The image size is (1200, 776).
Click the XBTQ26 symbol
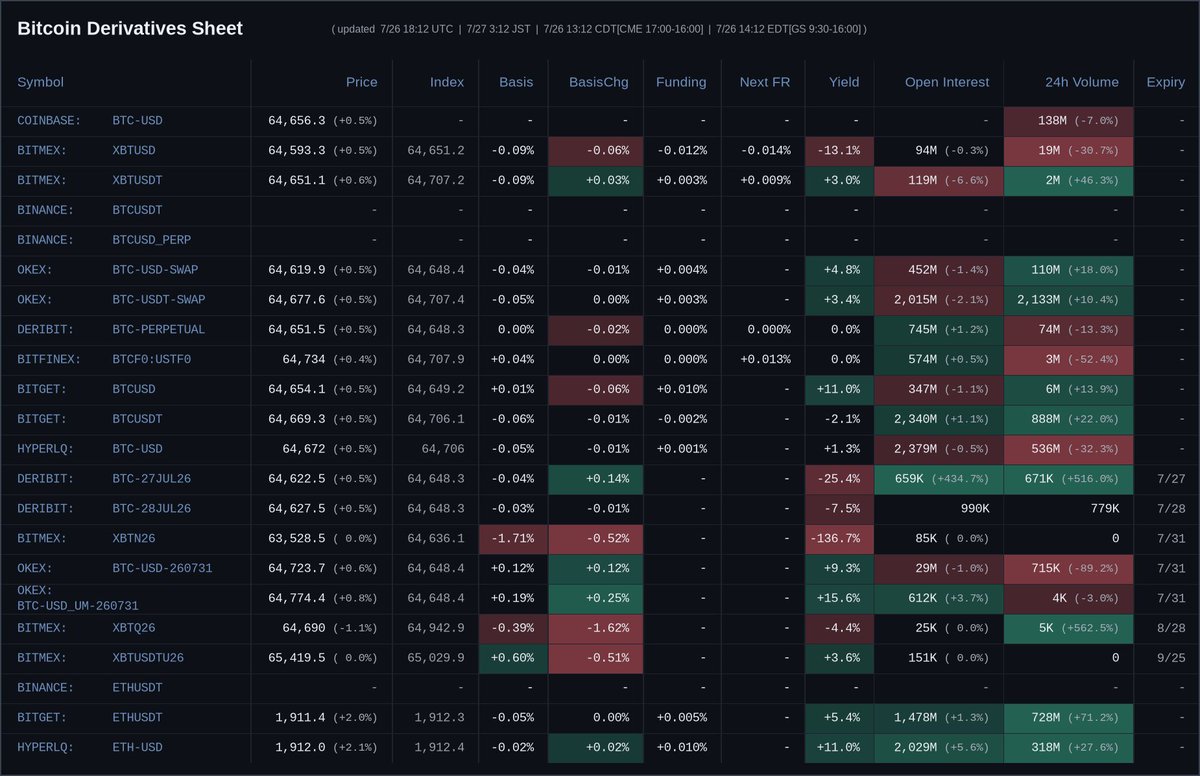[134, 628]
